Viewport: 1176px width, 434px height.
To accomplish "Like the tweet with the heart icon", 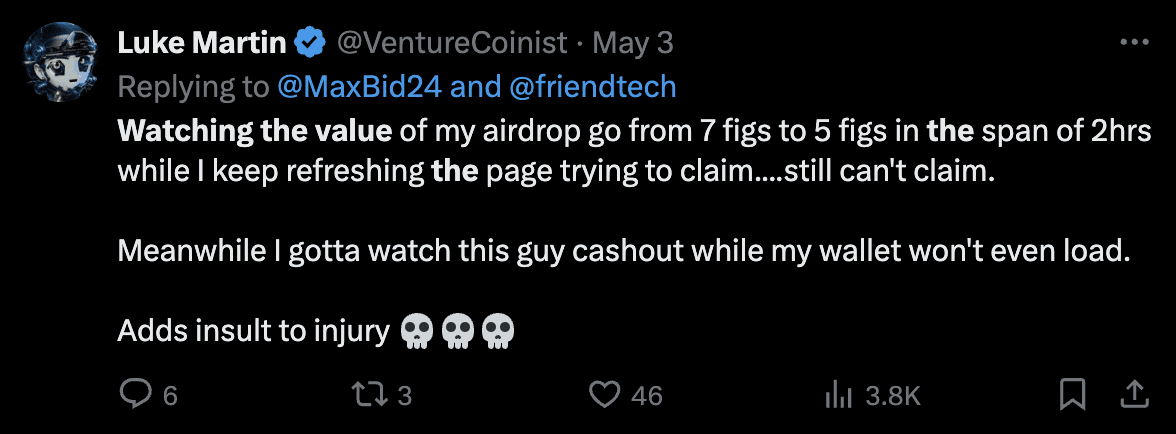I will (604, 396).
